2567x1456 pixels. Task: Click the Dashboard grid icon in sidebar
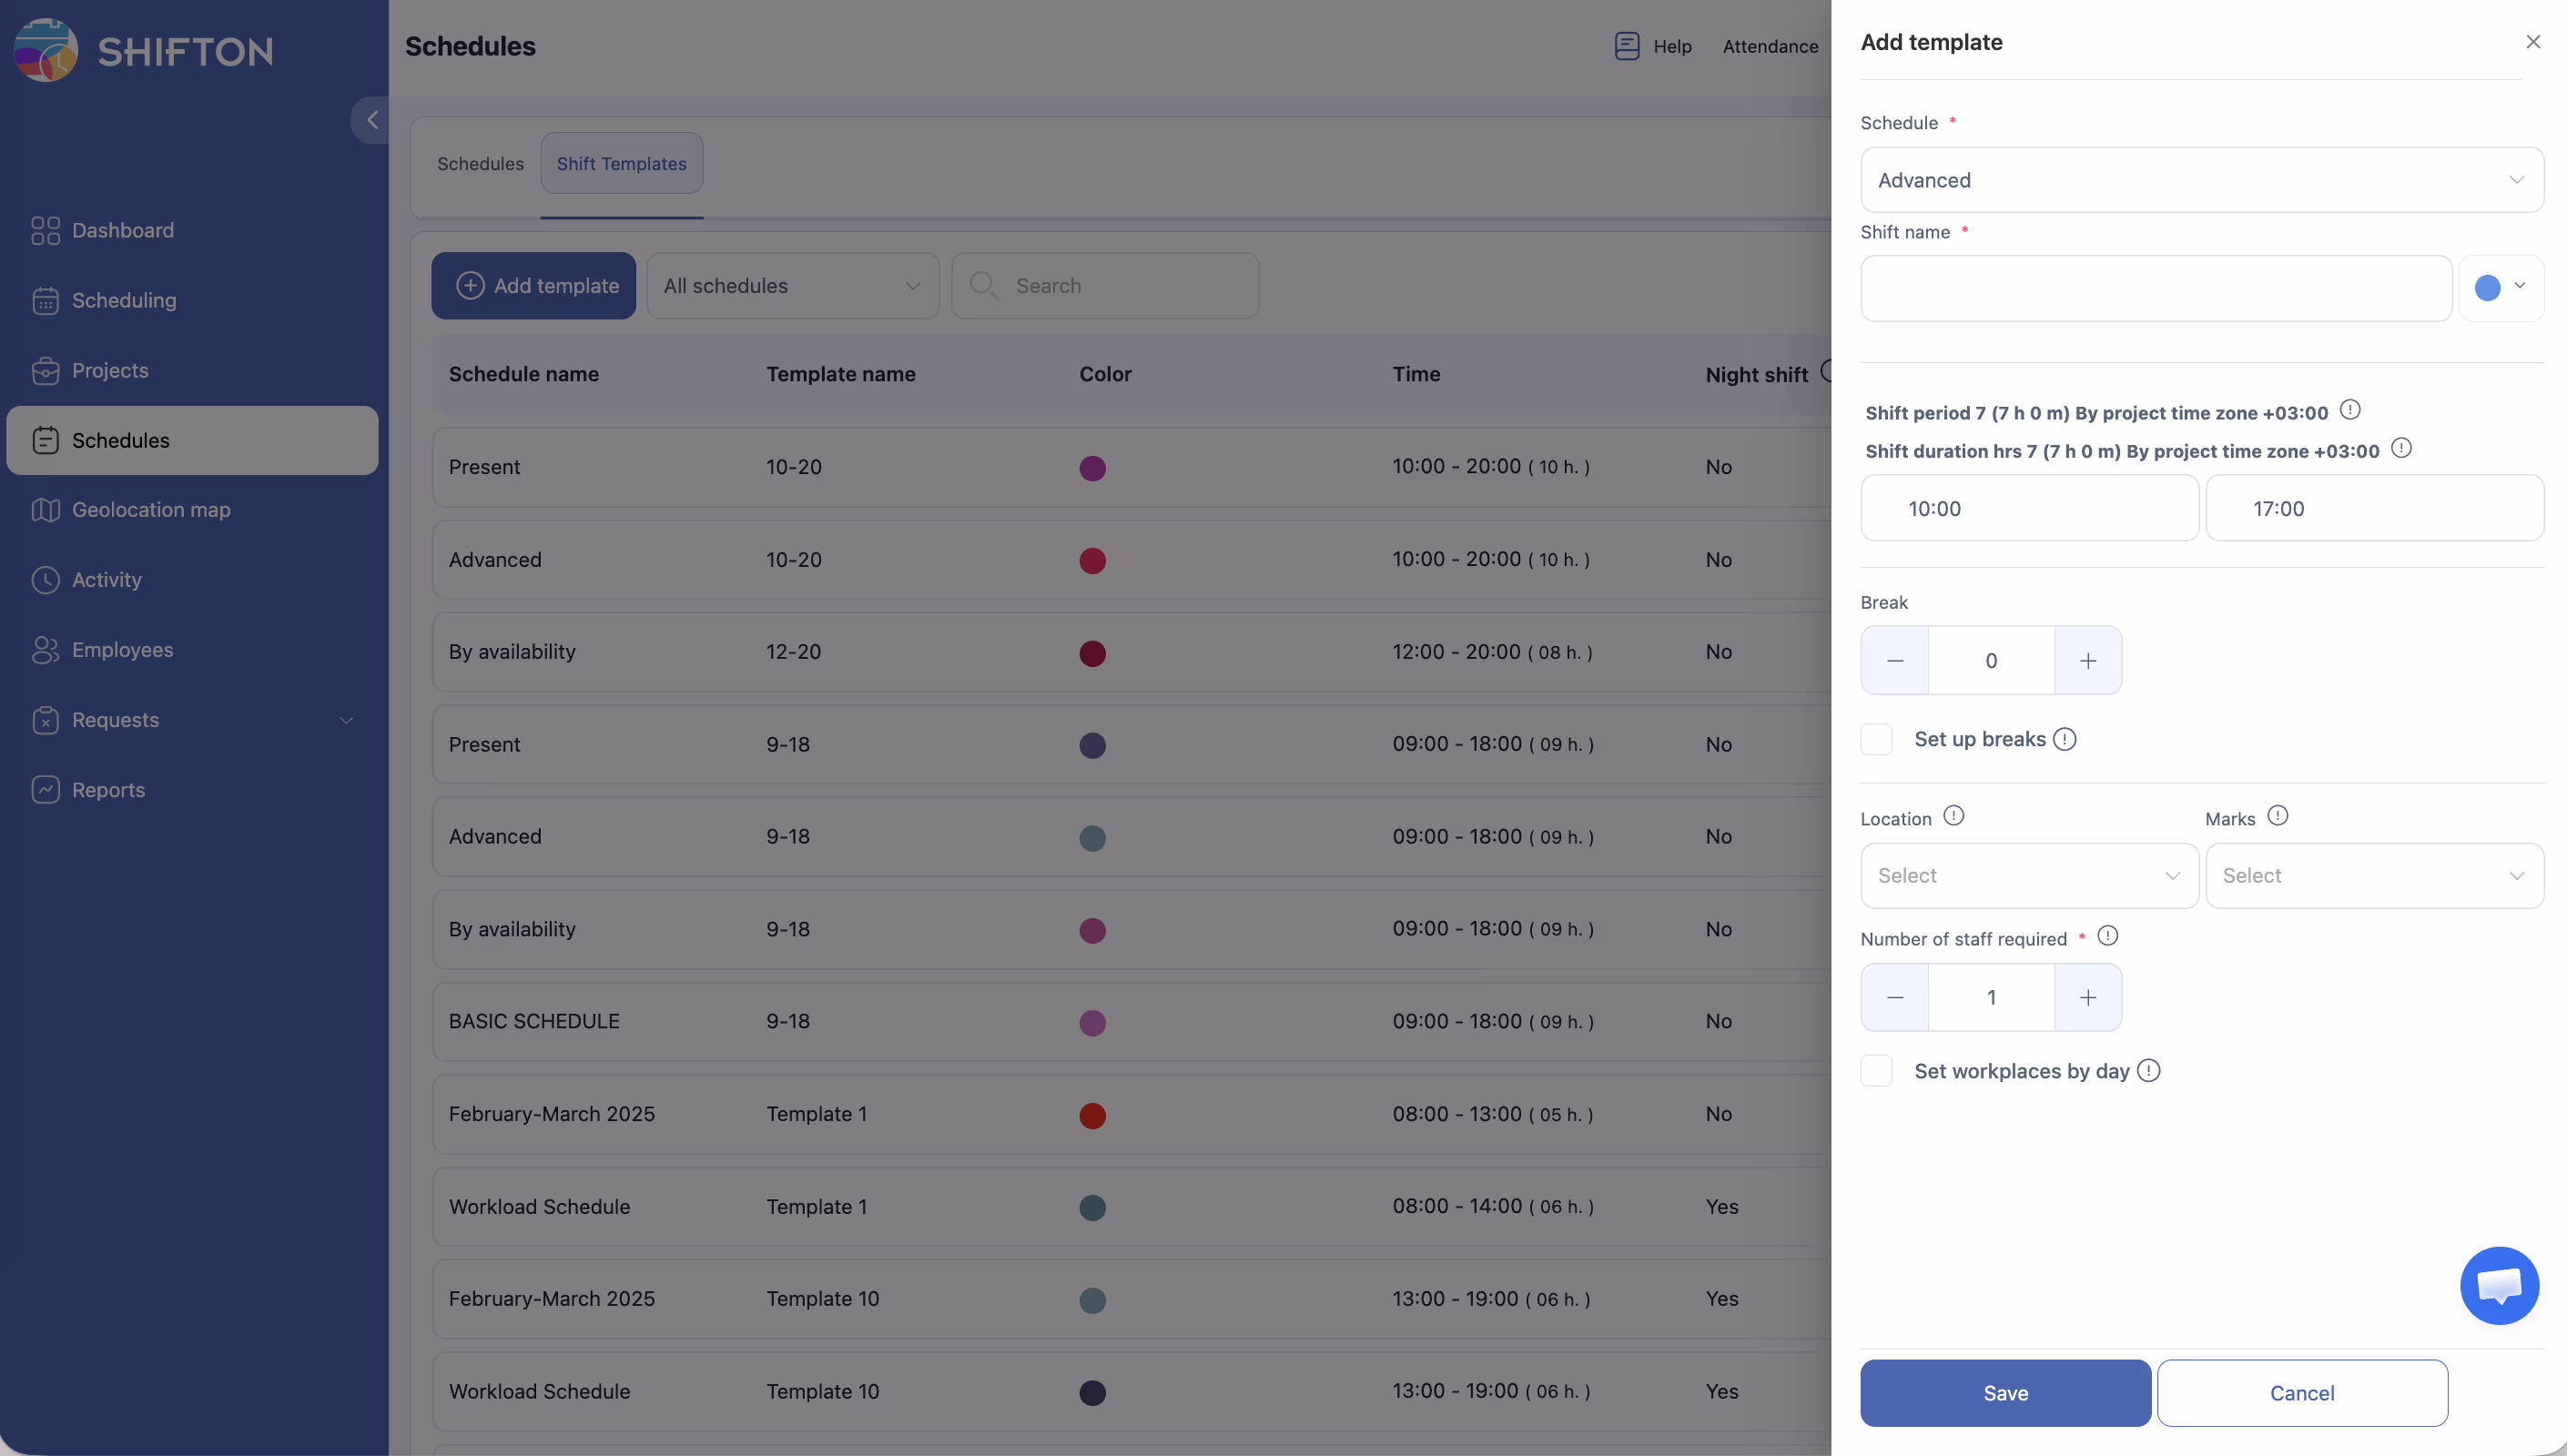pos(45,230)
